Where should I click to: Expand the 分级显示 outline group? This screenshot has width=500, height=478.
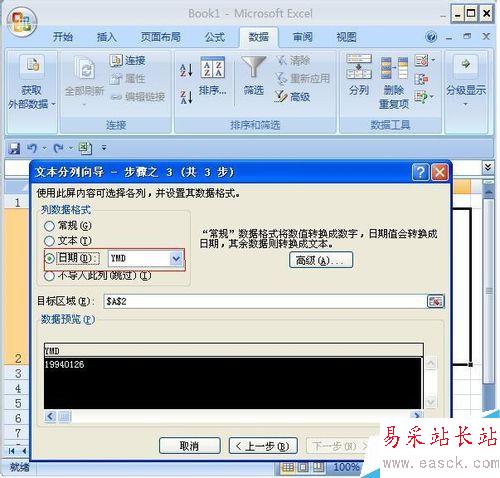coord(466,82)
